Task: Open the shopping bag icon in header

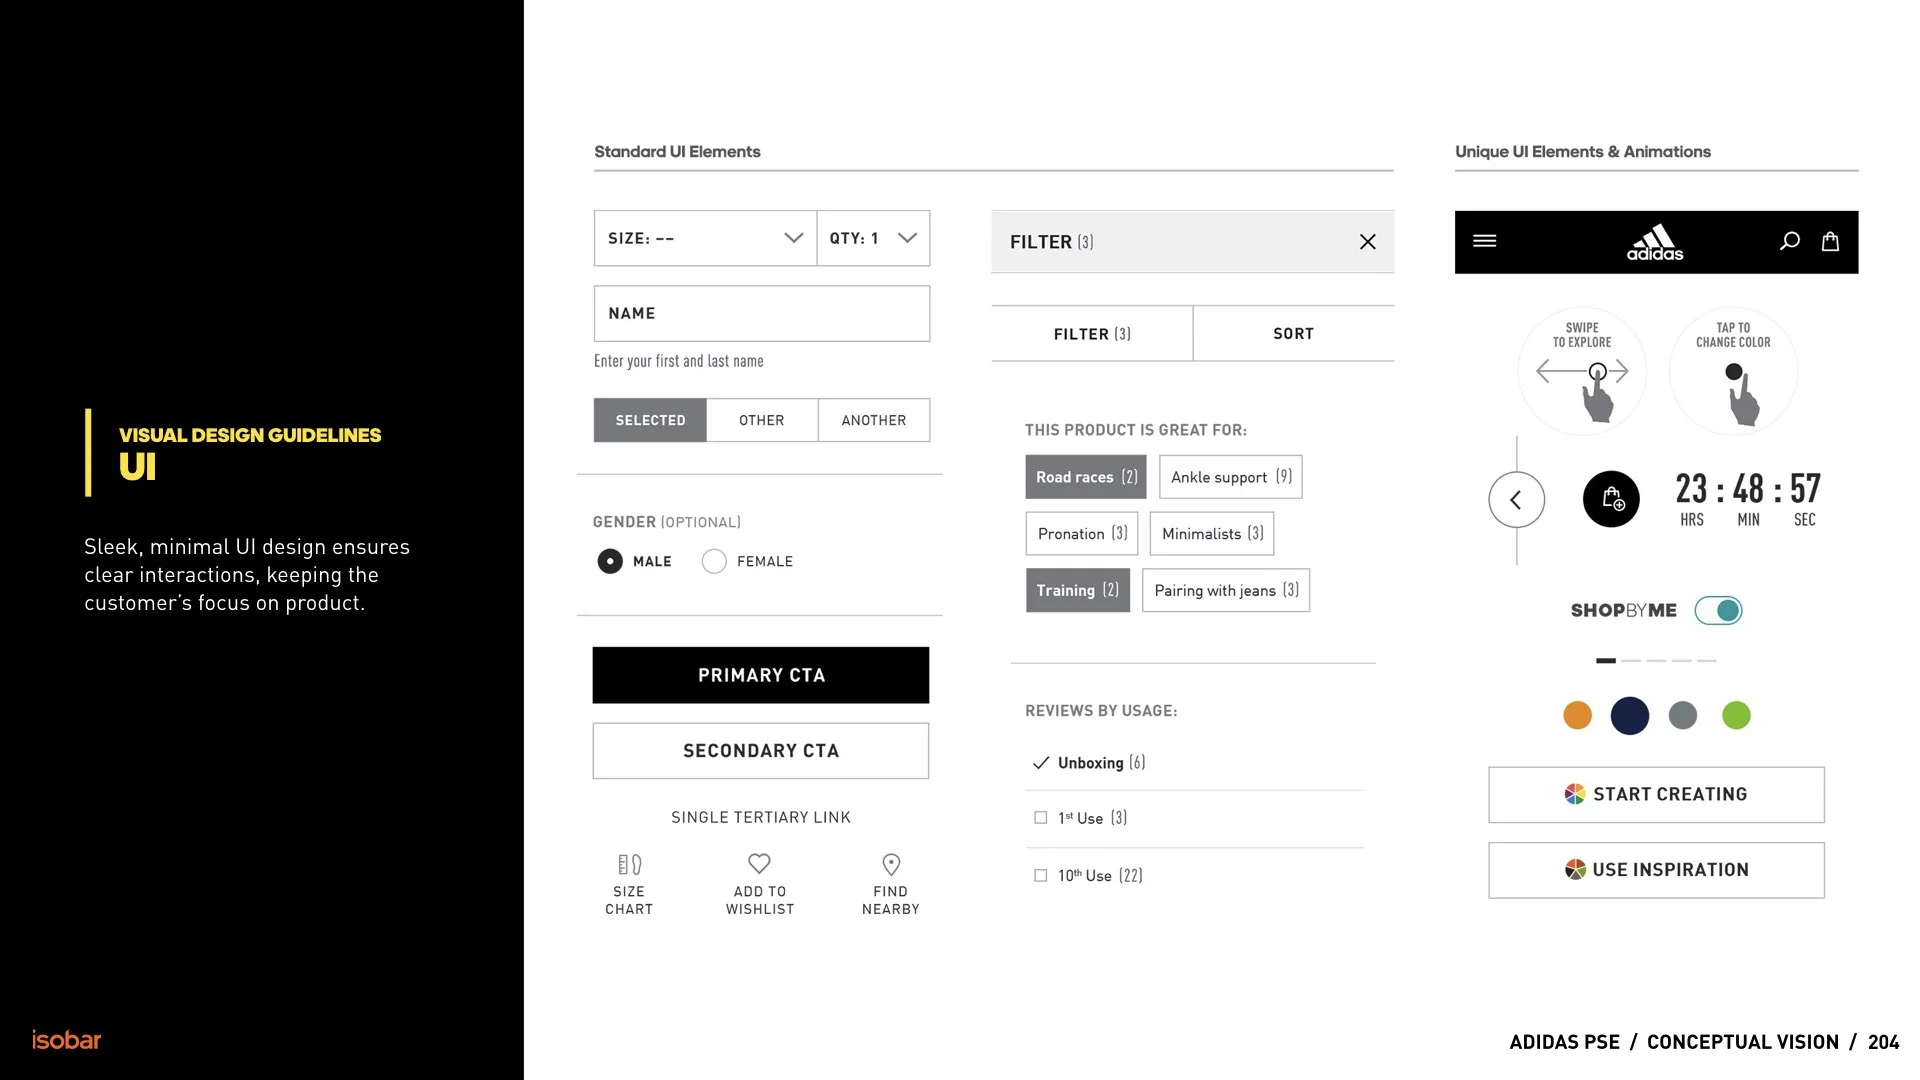Action: point(1830,241)
